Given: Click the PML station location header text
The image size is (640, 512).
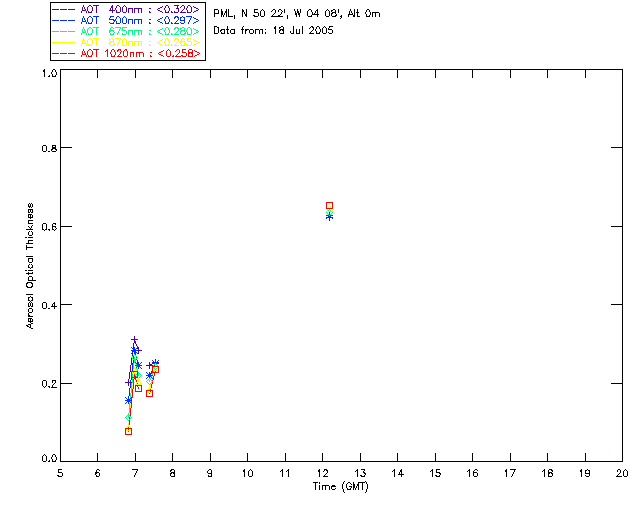Looking at the screenshot, I should (297, 13).
